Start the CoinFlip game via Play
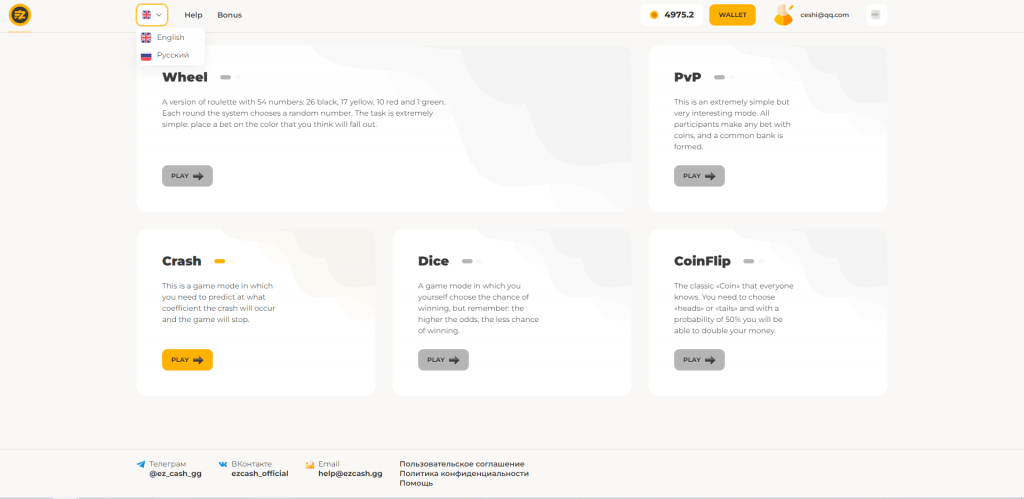The height and width of the screenshot is (499, 1024). (699, 360)
